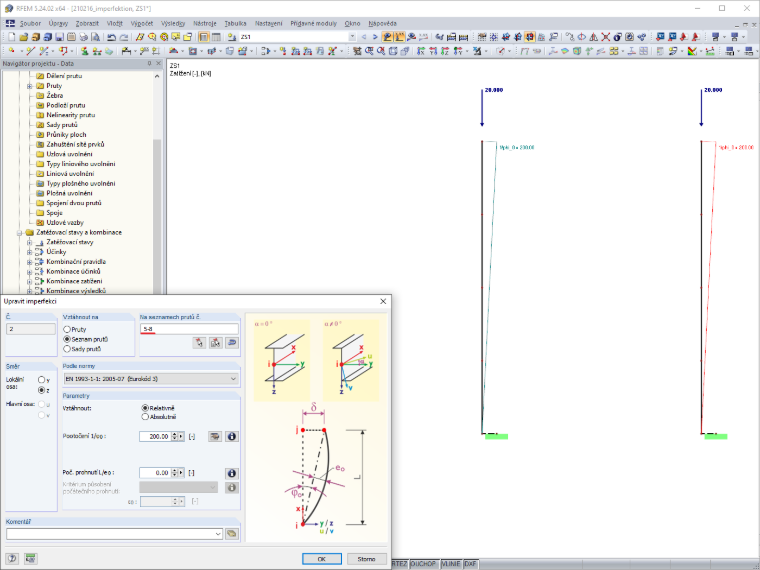760x570 pixels.
Task: Click the Pootočení 200.00 input field
Action: (155, 436)
